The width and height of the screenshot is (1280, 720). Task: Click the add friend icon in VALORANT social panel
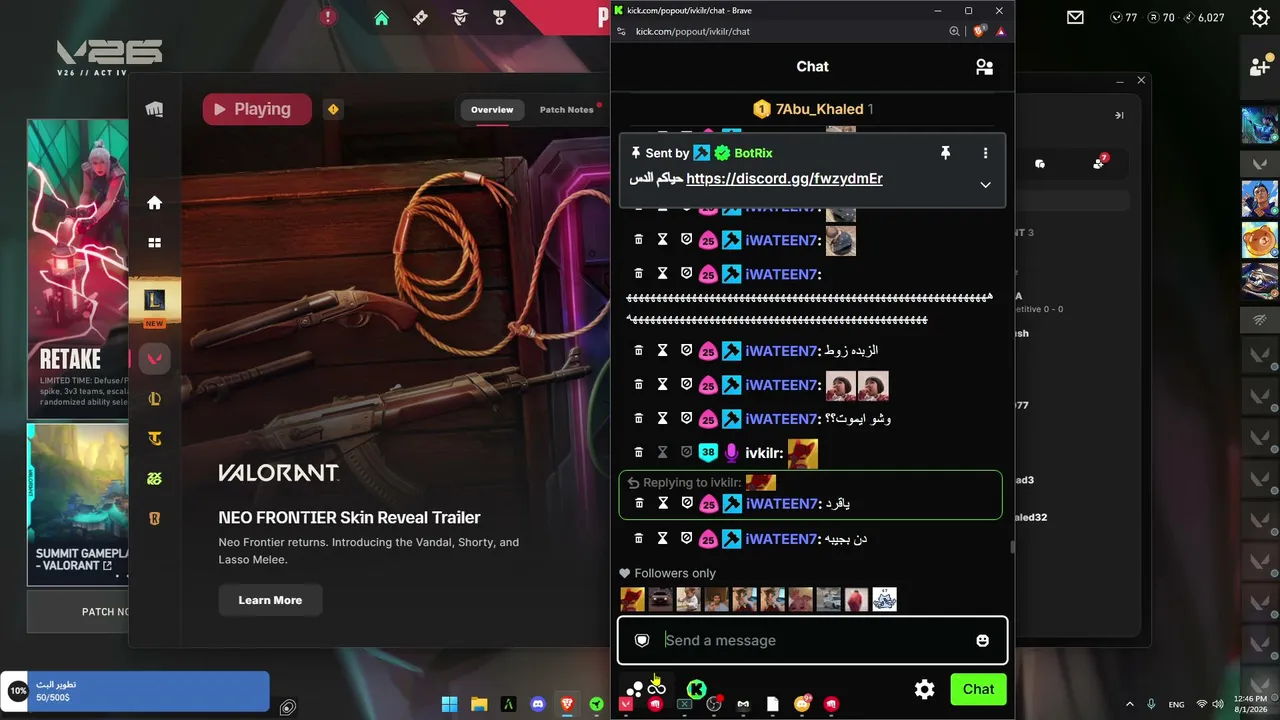point(1260,67)
